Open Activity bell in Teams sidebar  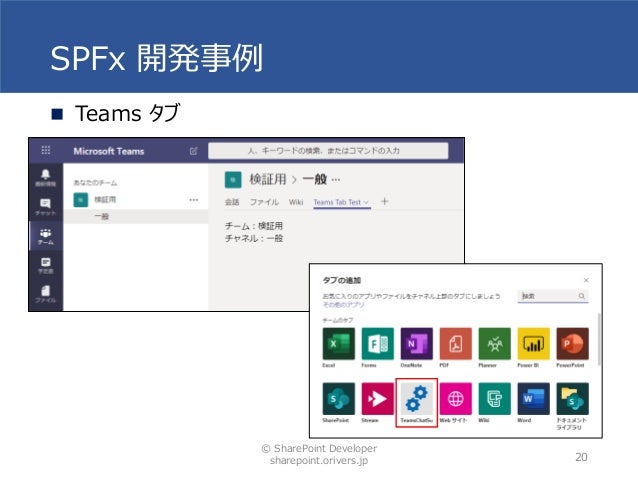(46, 178)
